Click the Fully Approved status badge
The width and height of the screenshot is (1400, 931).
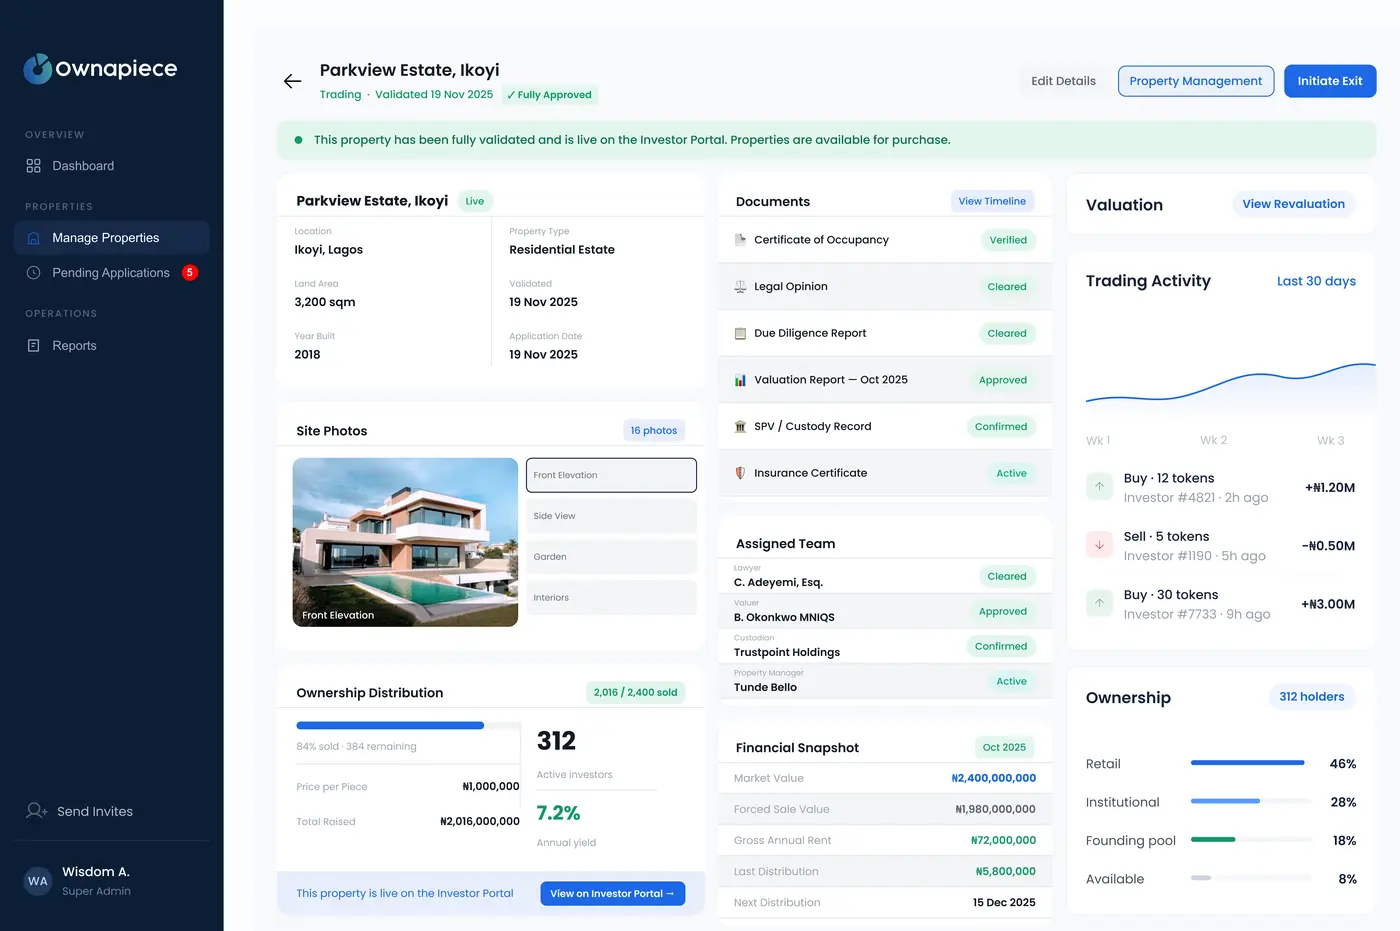pyautogui.click(x=549, y=95)
